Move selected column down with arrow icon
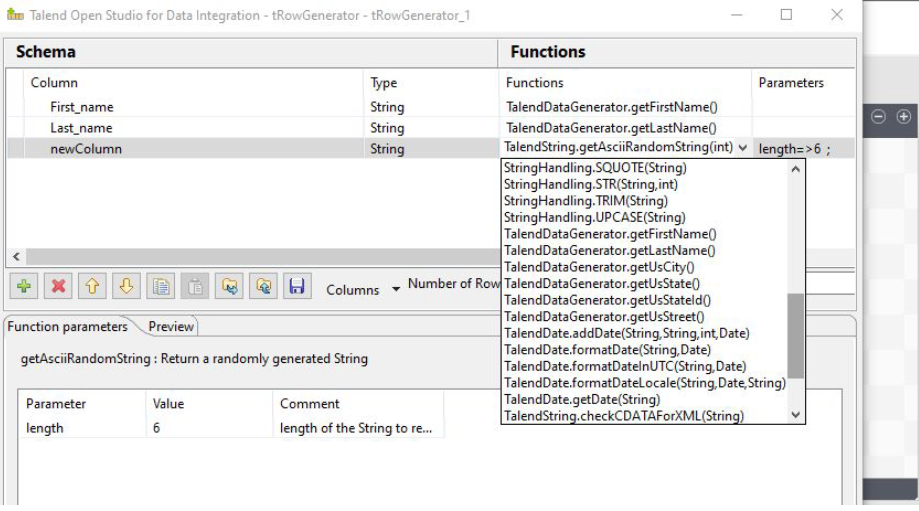Screen dimensions: 919x511 (126, 287)
